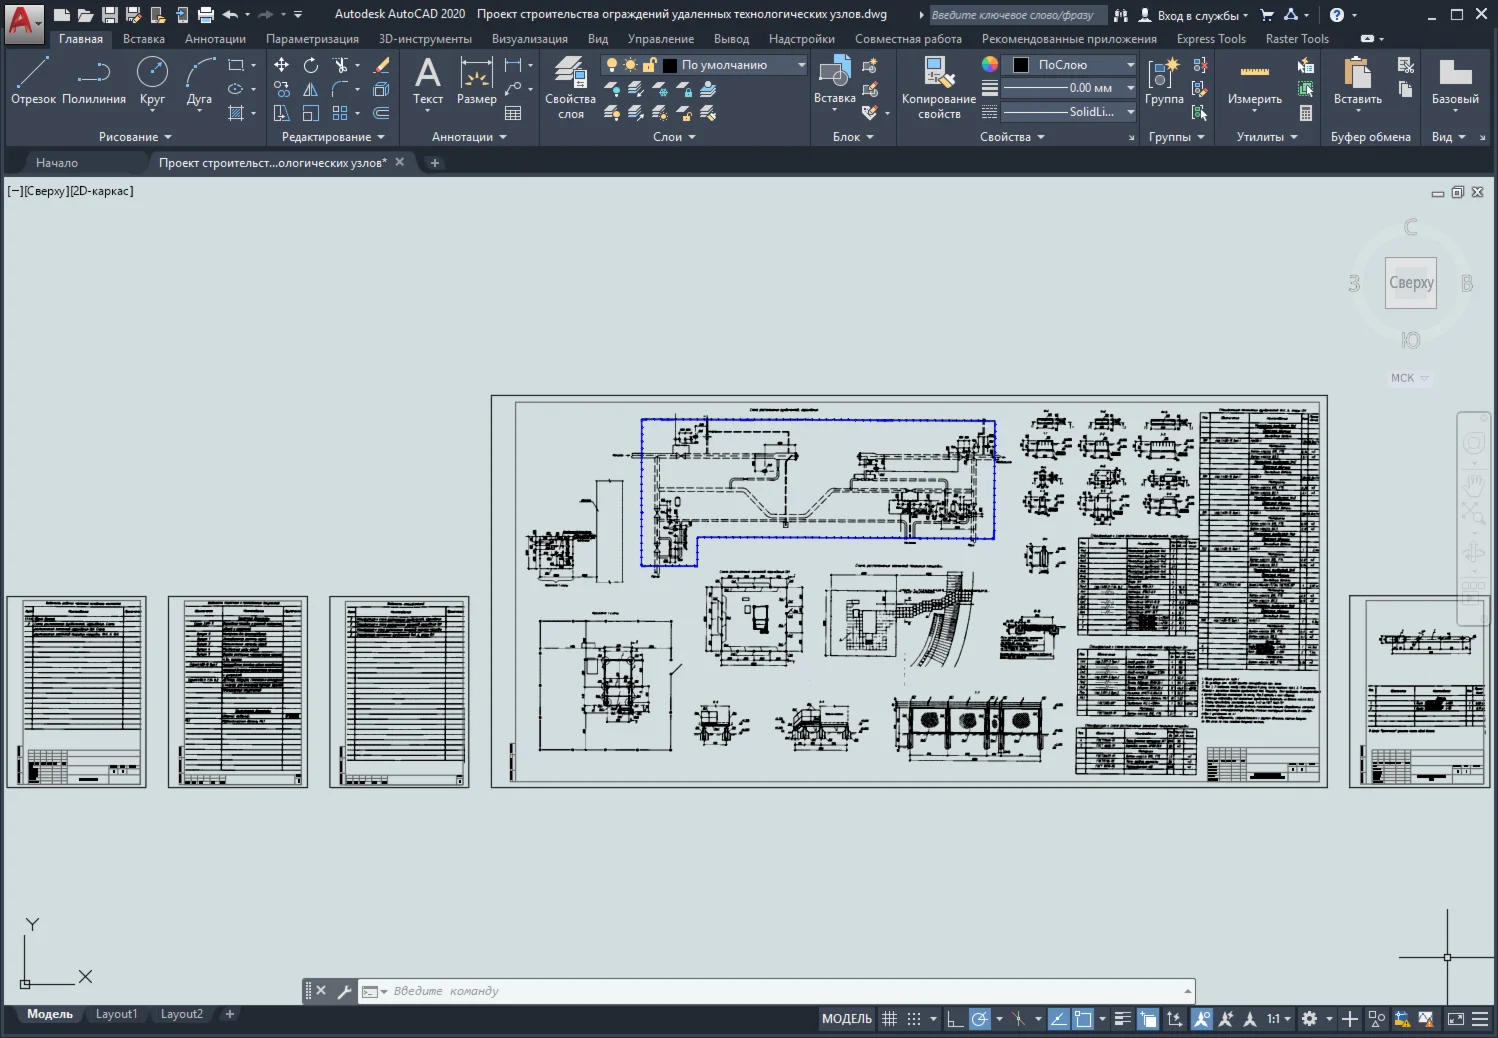Switch to the Layout1 tab
1498x1038 pixels.
coord(116,1014)
